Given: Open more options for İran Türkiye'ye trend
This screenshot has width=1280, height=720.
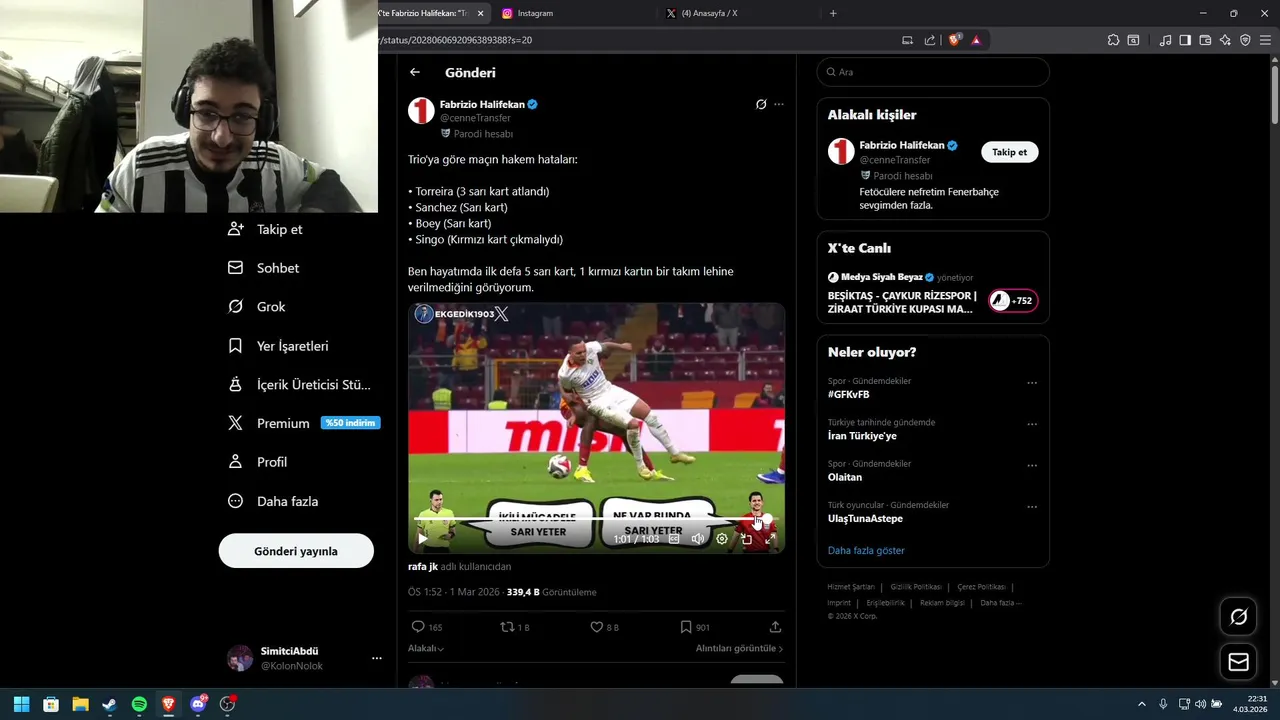Looking at the screenshot, I should click(x=1032, y=424).
